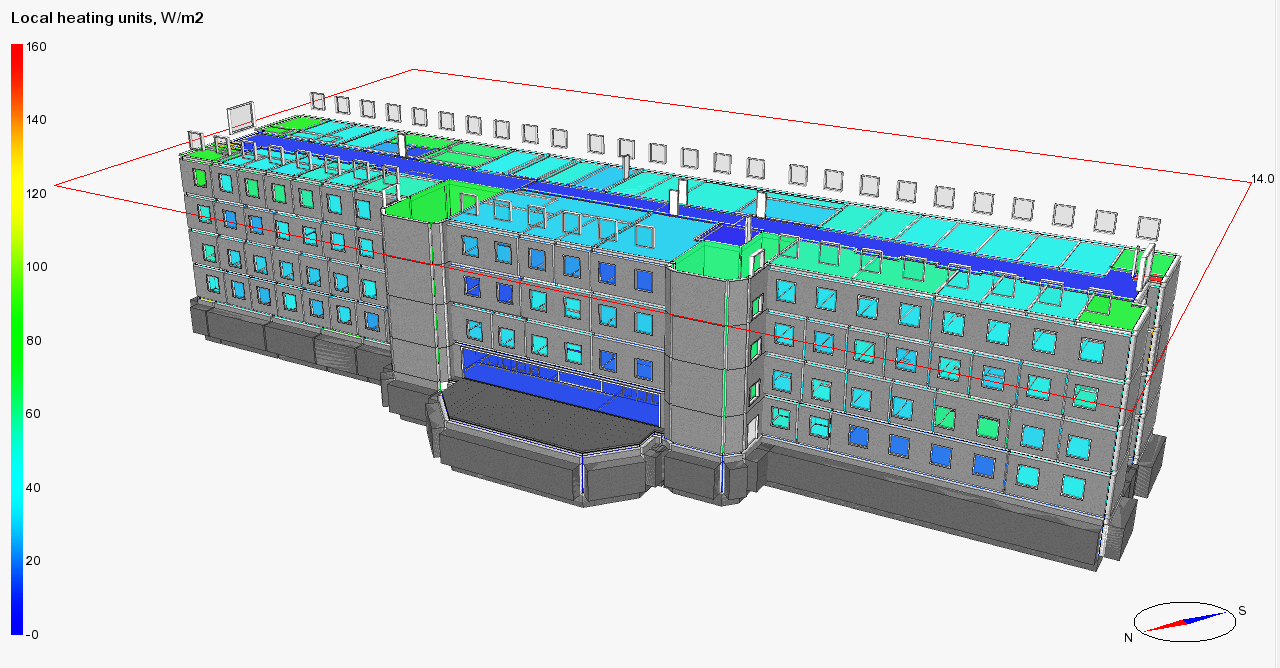Click the red north needle of the compass
Image resolution: width=1280 pixels, height=668 pixels.
click(1164, 627)
